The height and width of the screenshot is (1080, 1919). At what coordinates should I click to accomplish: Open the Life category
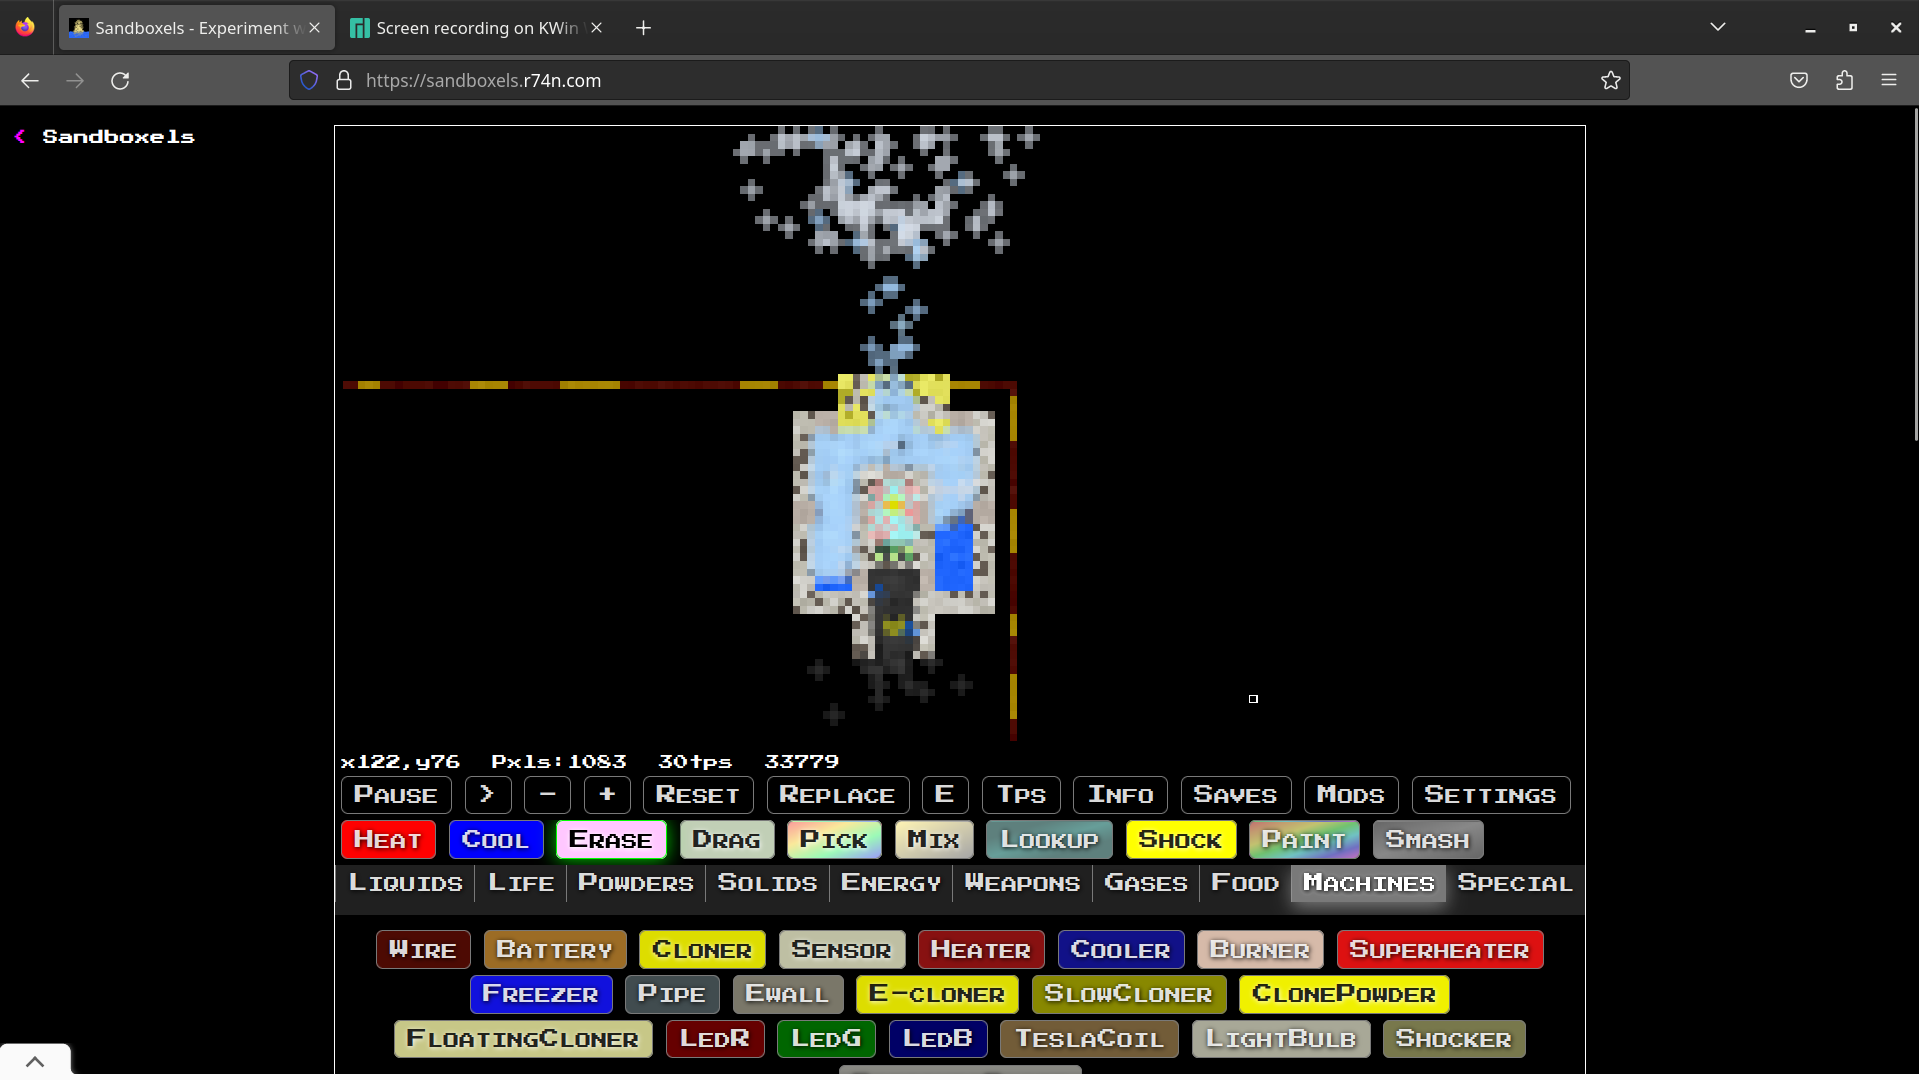521,884
